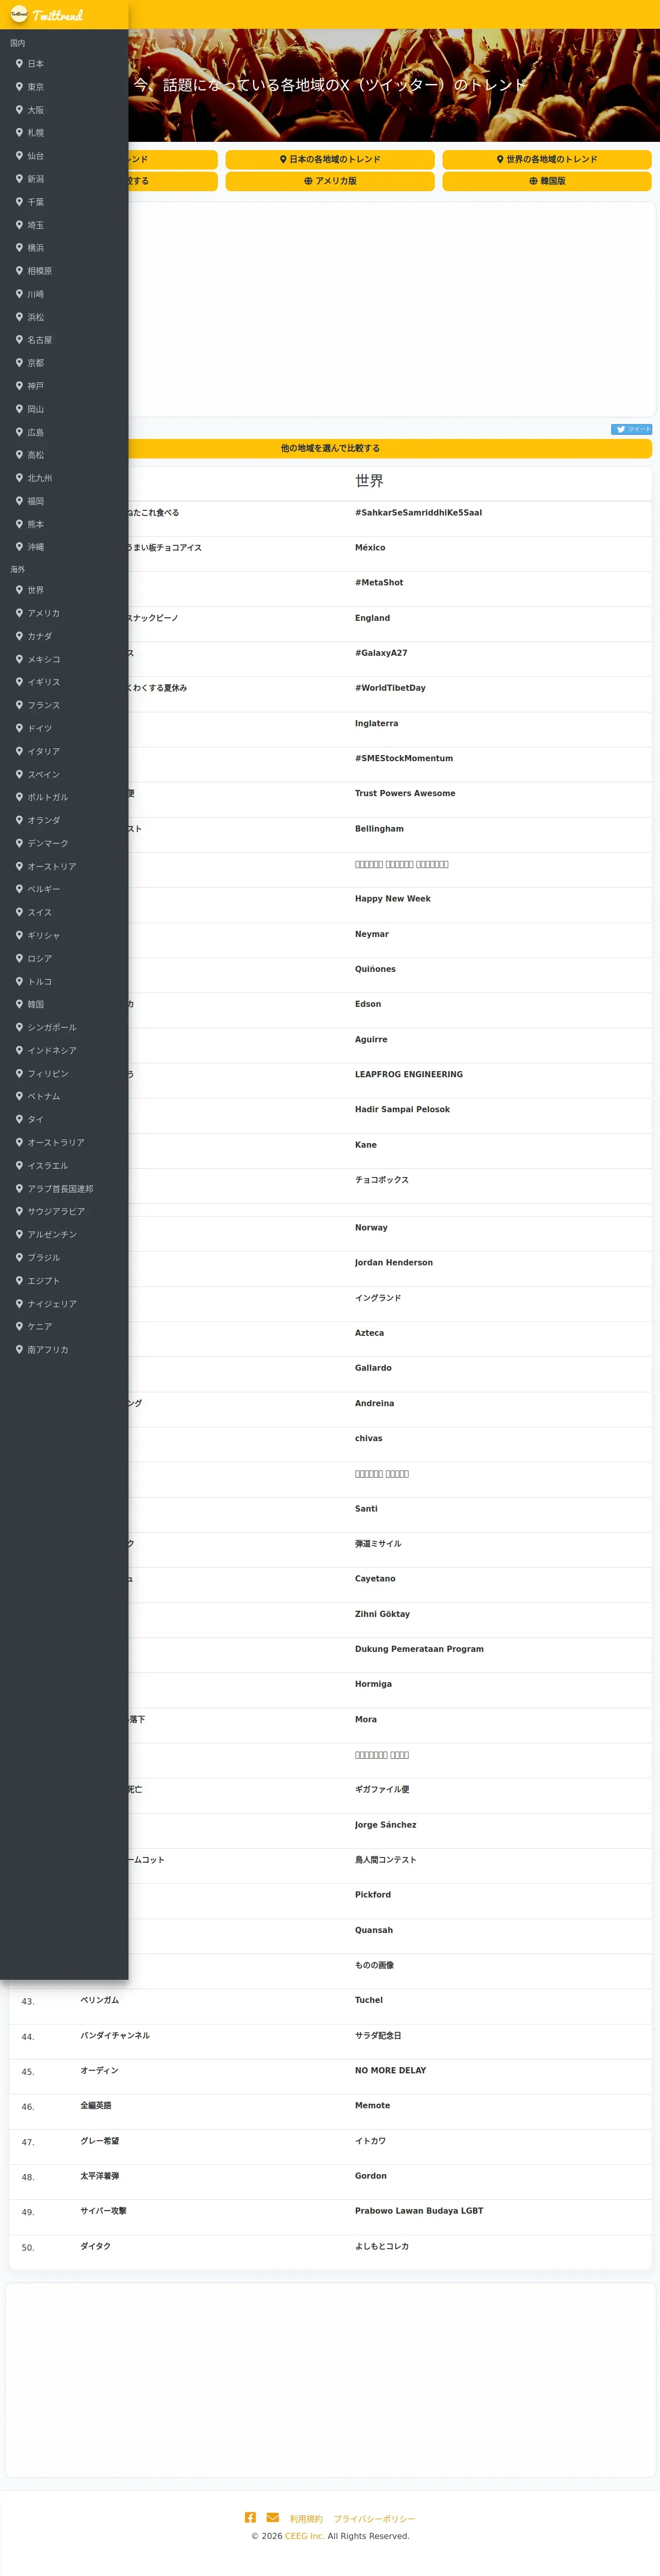
Task: Click the pin icon beside 東京
Action: click(19, 86)
